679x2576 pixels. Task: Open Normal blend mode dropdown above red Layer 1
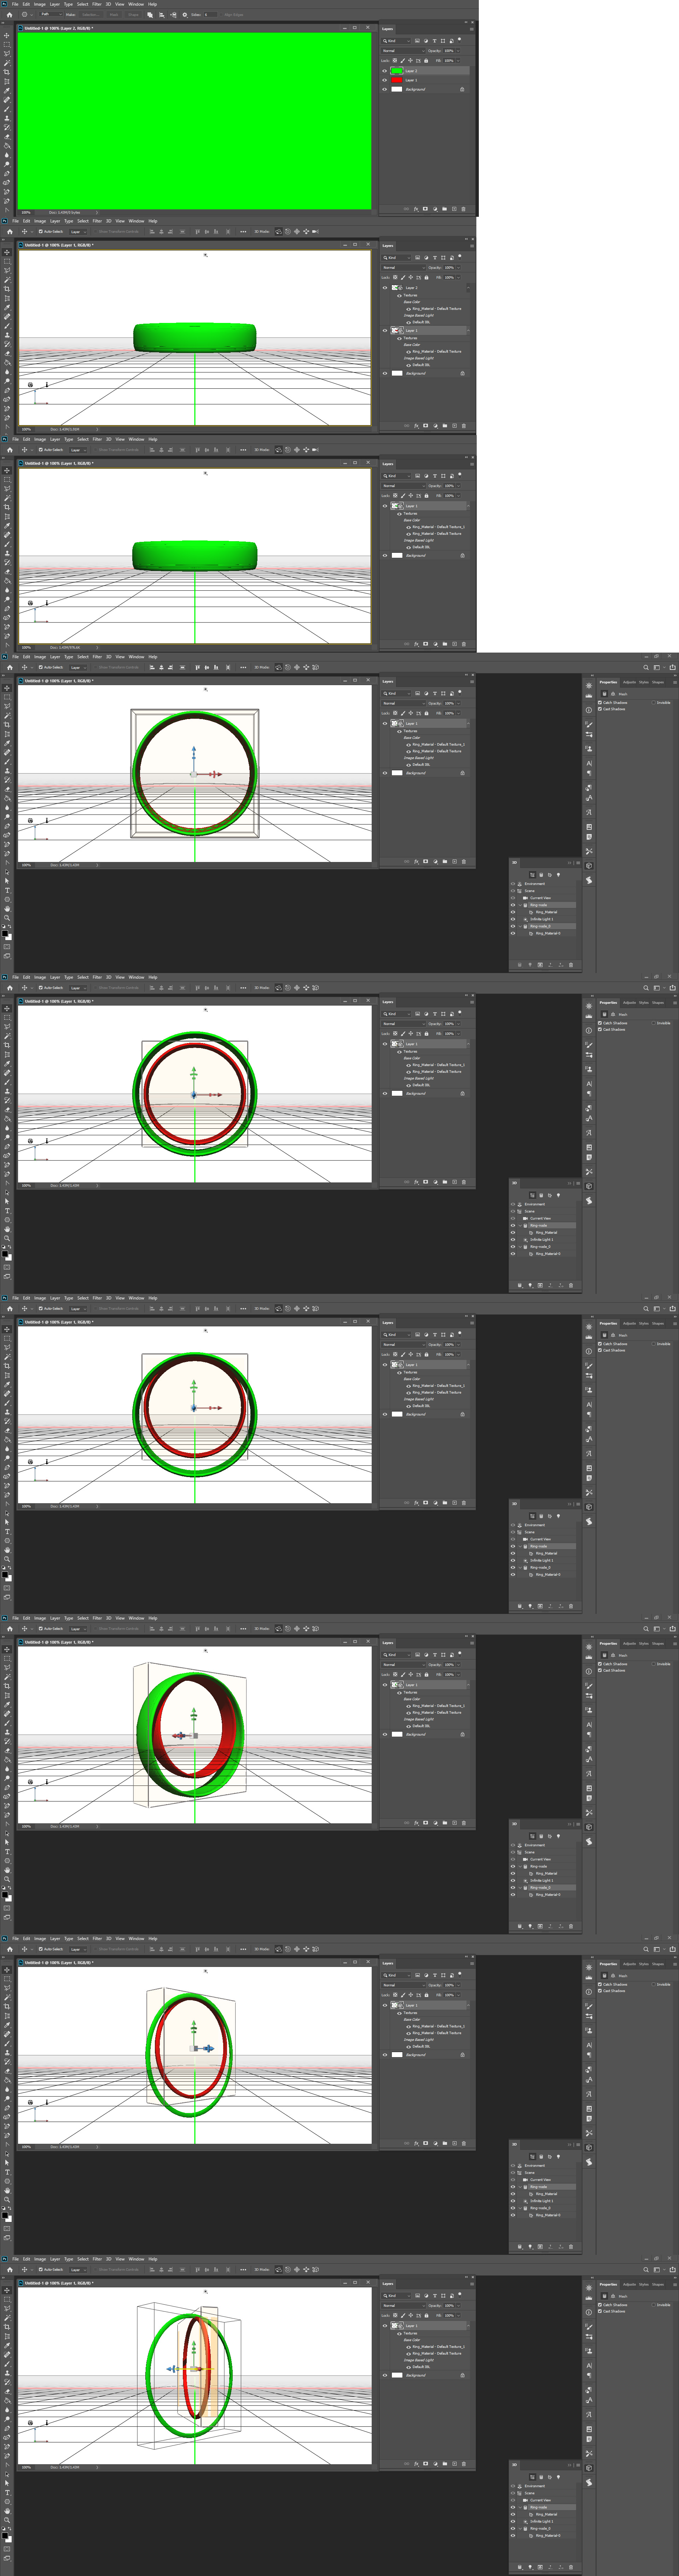tap(403, 51)
